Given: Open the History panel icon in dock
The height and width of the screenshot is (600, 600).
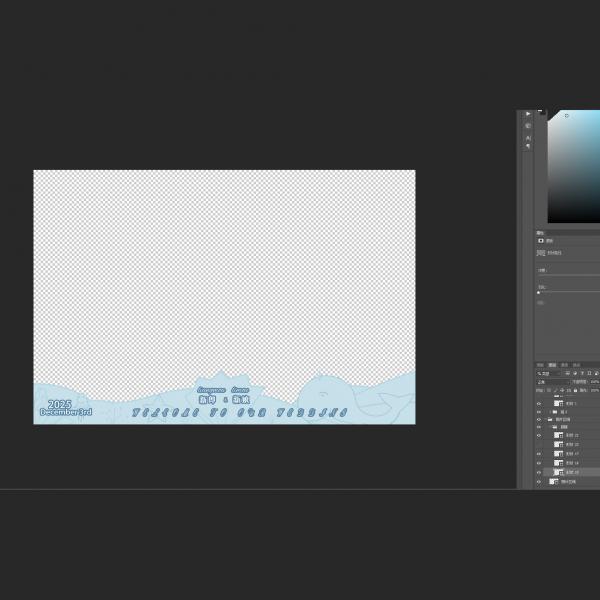Looking at the screenshot, I should tap(528, 125).
